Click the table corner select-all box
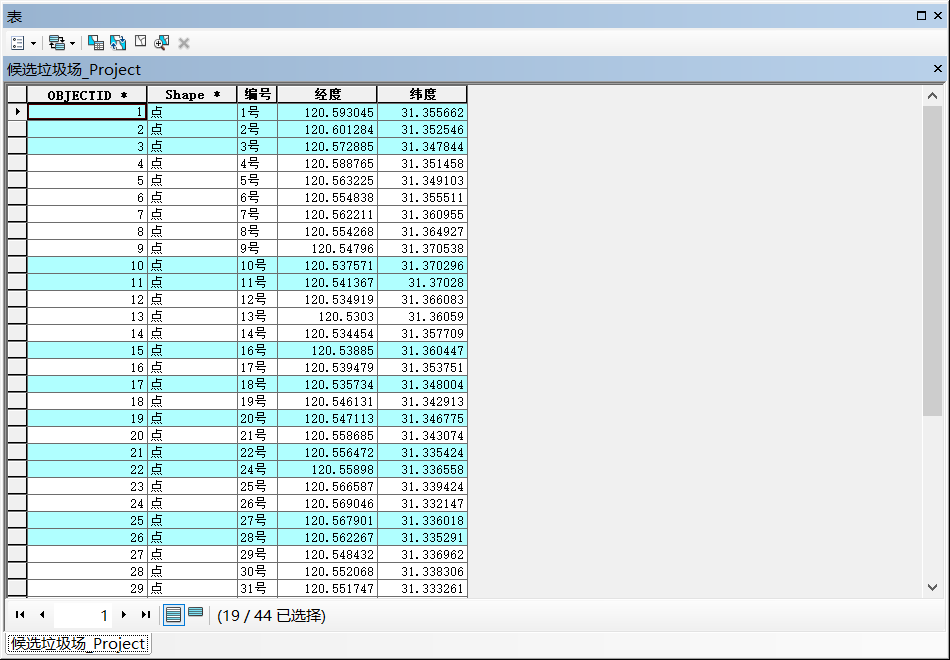 click(17, 95)
